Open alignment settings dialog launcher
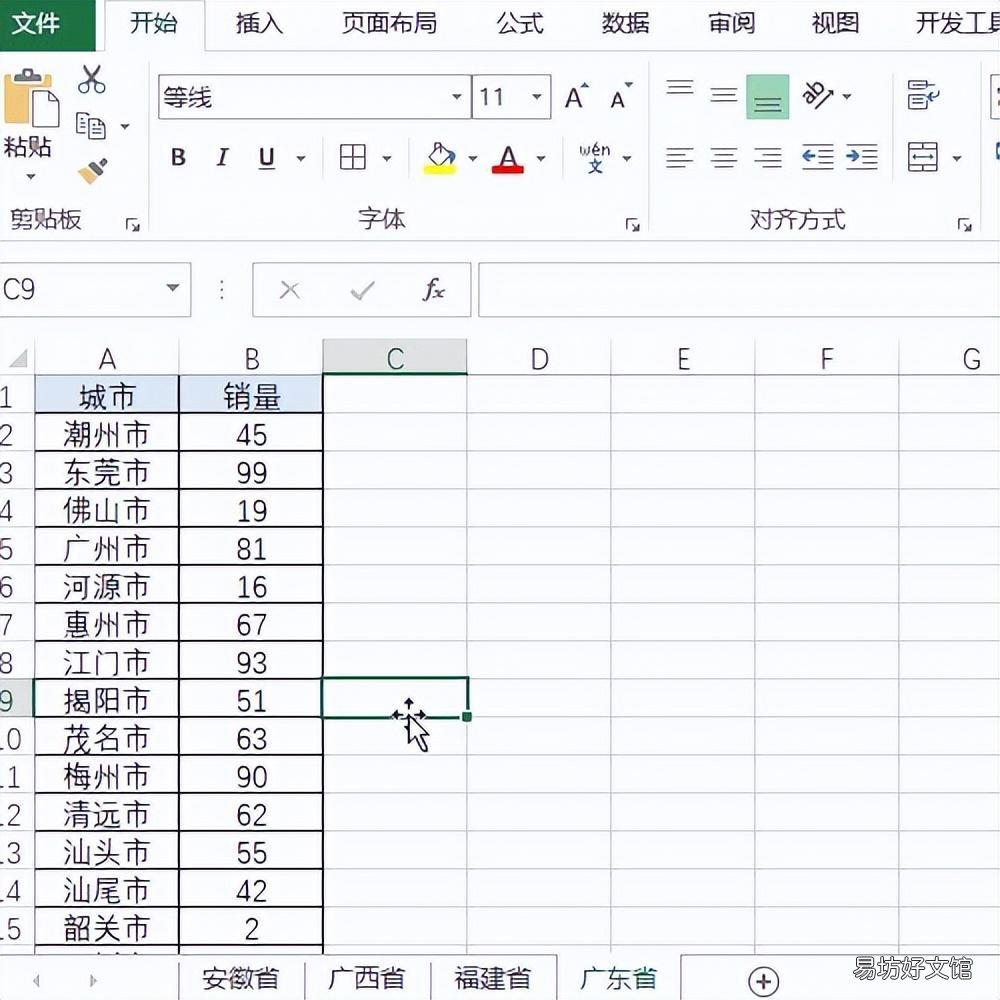This screenshot has width=1000, height=1000. pyautogui.click(x=964, y=224)
